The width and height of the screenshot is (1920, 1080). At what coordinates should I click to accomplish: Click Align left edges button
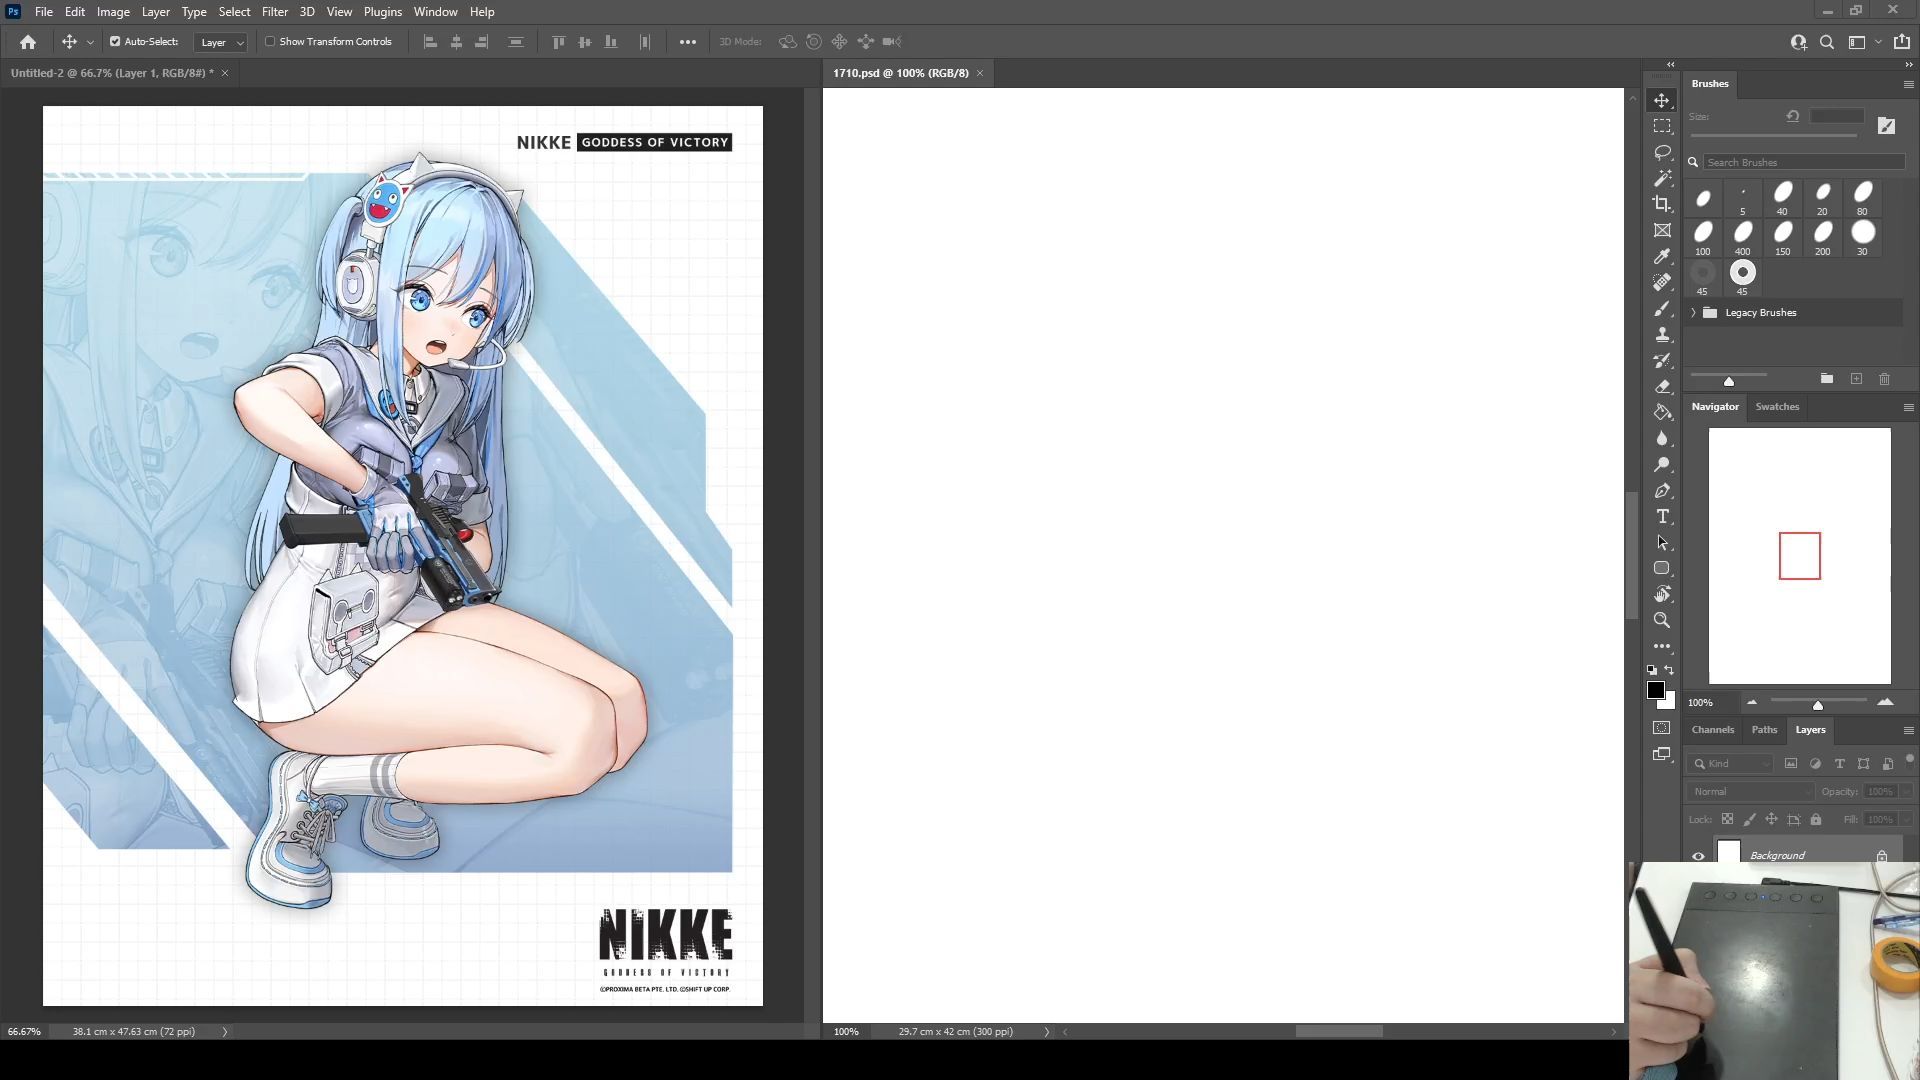tap(431, 42)
